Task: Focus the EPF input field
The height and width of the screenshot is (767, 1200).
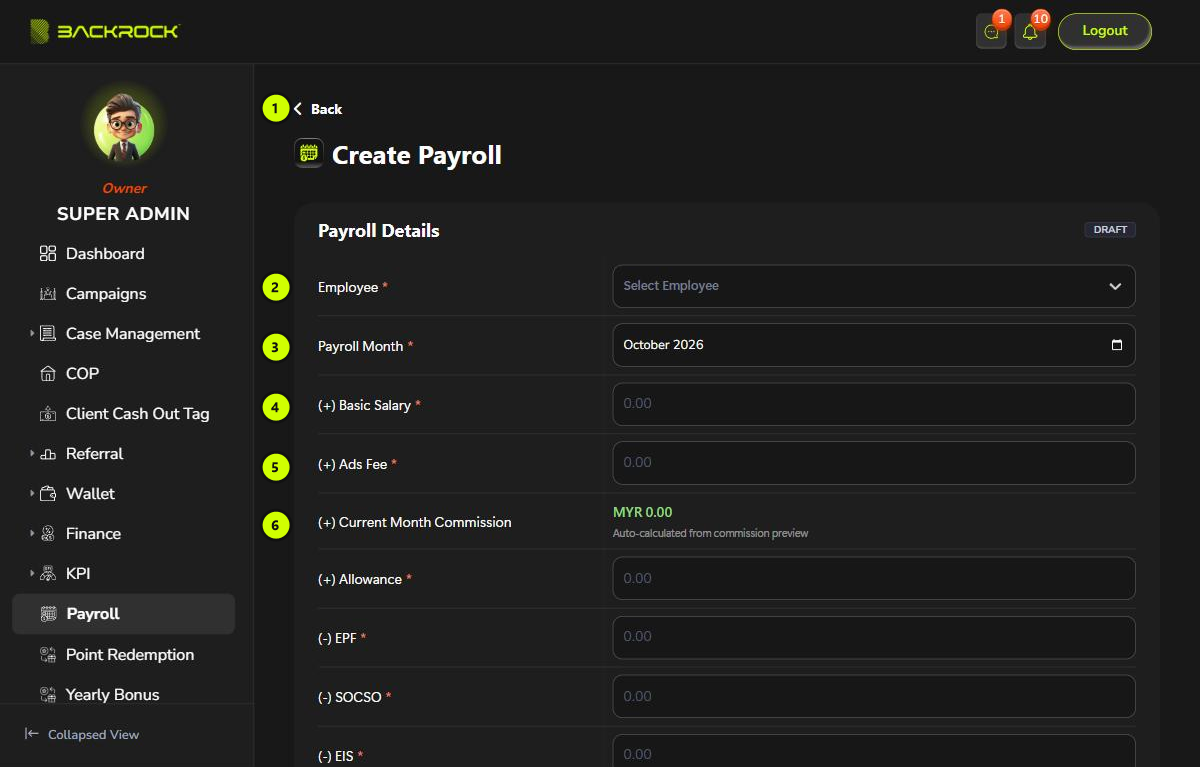Action: [x=874, y=637]
